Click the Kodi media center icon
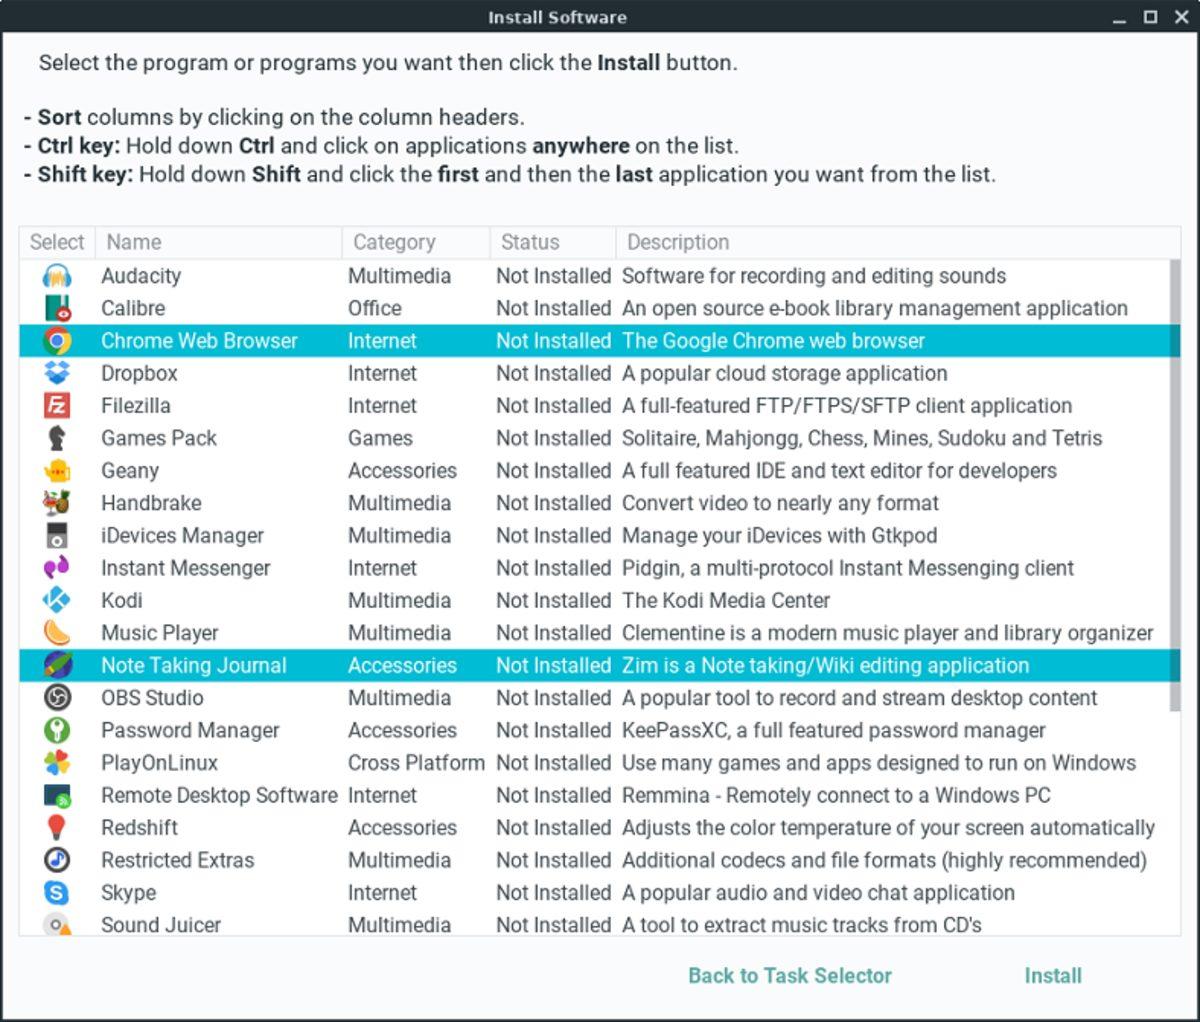Screen dimensions: 1200x1022 pos(55,600)
